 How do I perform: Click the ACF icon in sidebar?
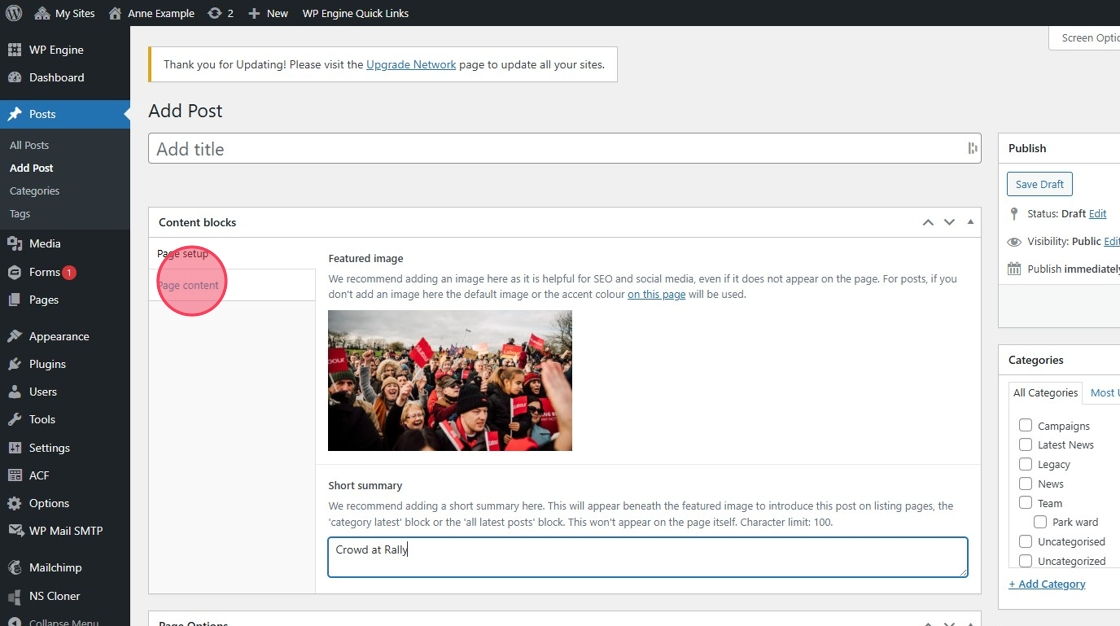14,475
